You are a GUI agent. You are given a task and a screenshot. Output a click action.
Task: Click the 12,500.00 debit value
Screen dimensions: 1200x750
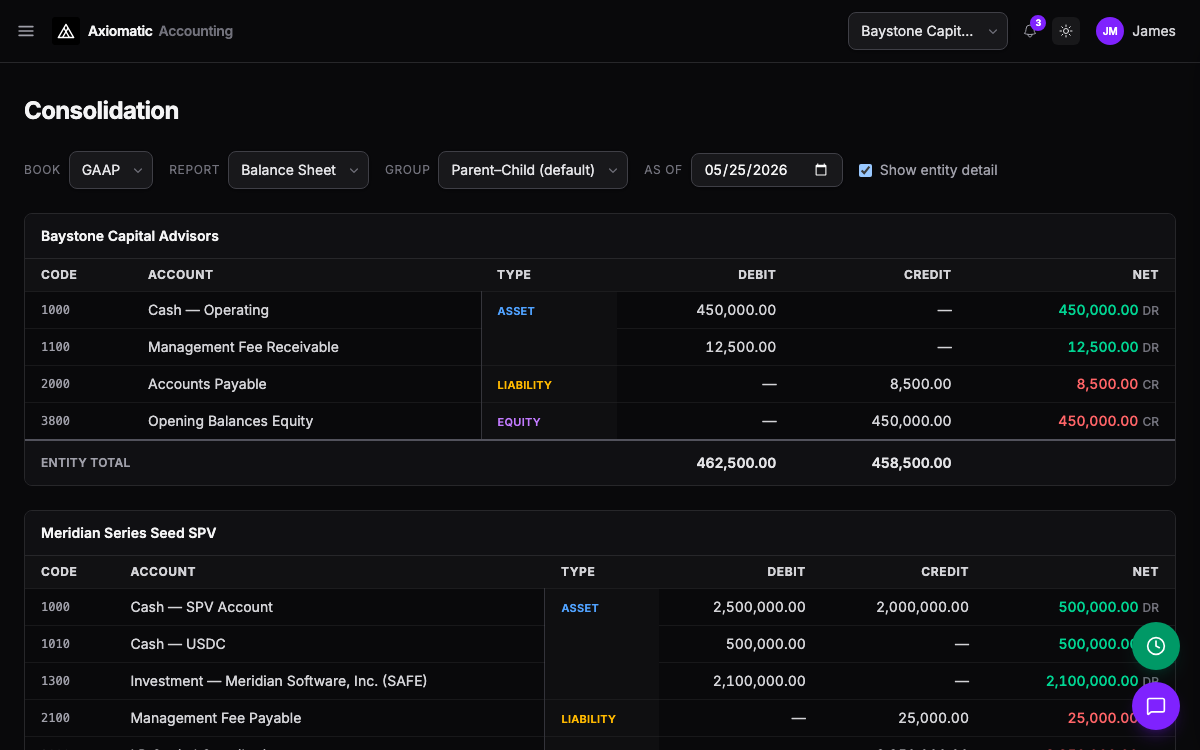tap(740, 347)
